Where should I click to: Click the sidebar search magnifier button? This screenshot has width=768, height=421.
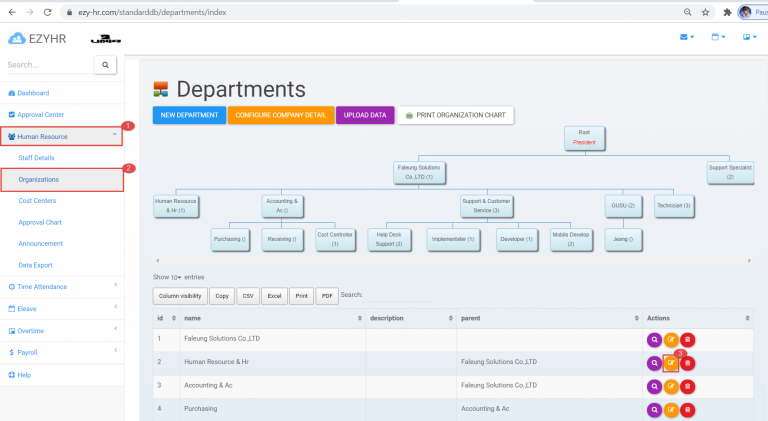pos(105,65)
